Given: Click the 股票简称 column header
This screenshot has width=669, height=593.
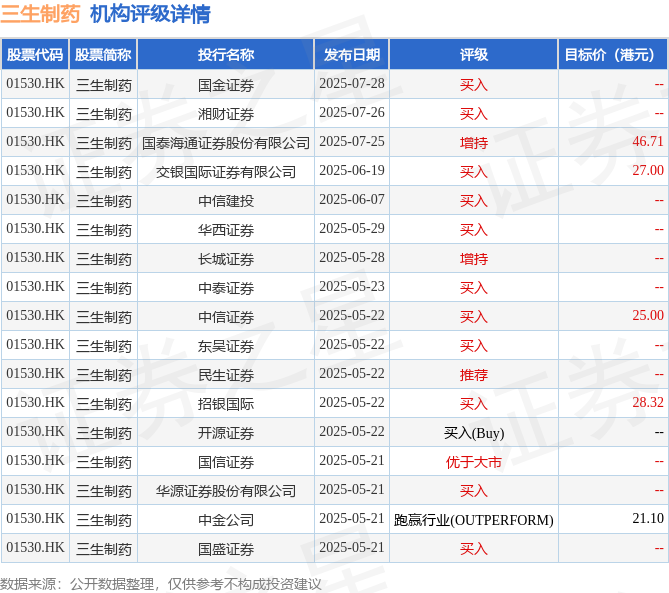Looking at the screenshot, I should click(103, 54).
